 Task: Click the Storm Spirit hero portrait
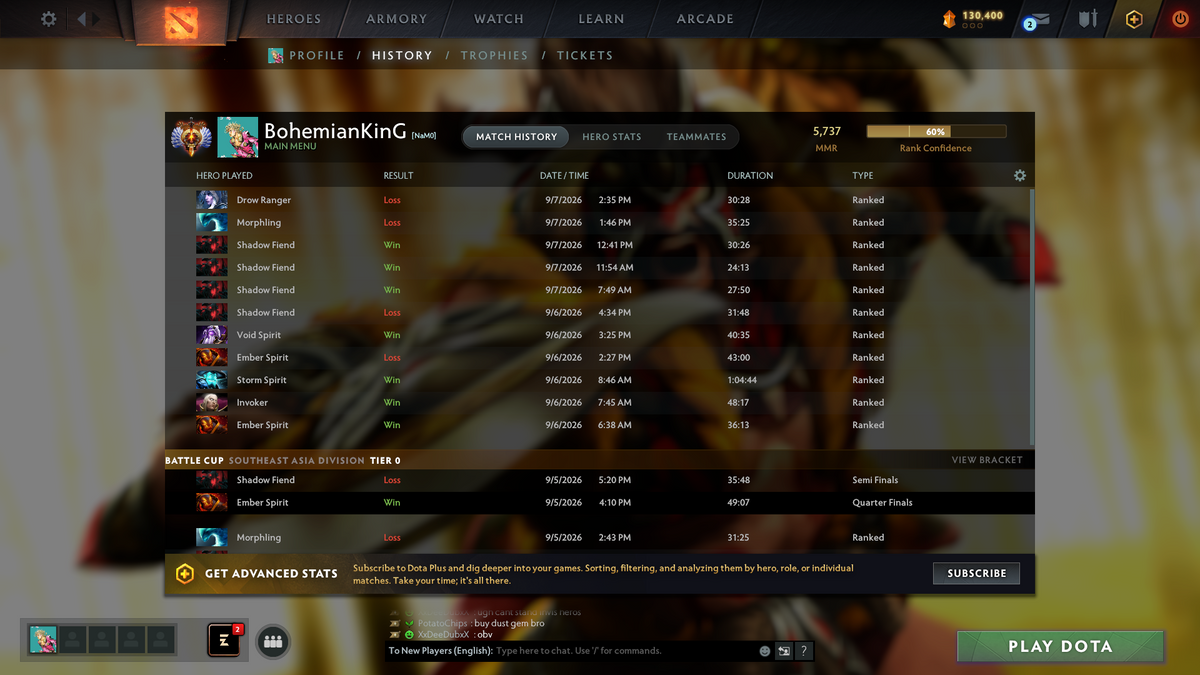212,380
